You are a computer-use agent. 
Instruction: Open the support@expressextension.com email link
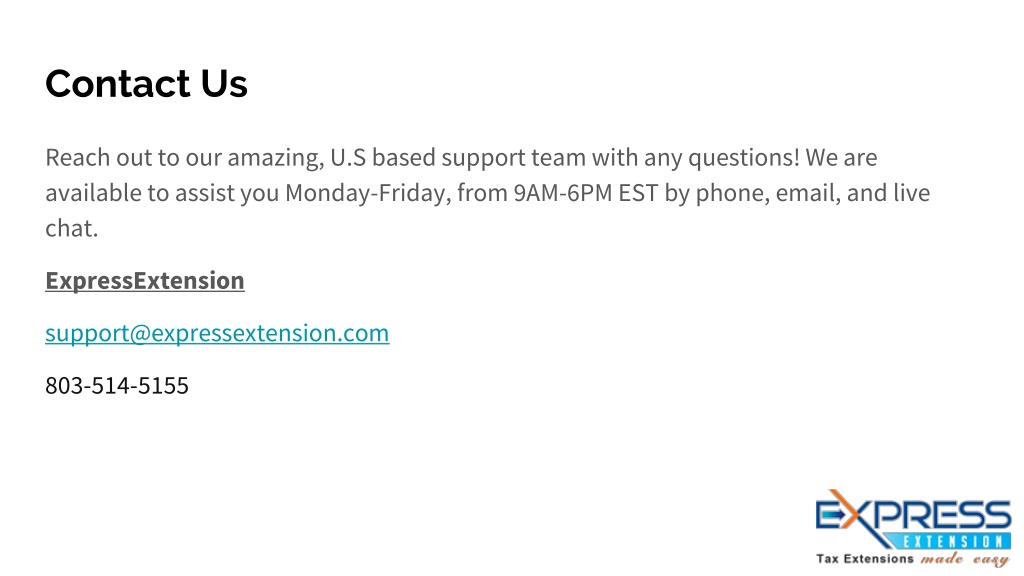click(x=217, y=333)
